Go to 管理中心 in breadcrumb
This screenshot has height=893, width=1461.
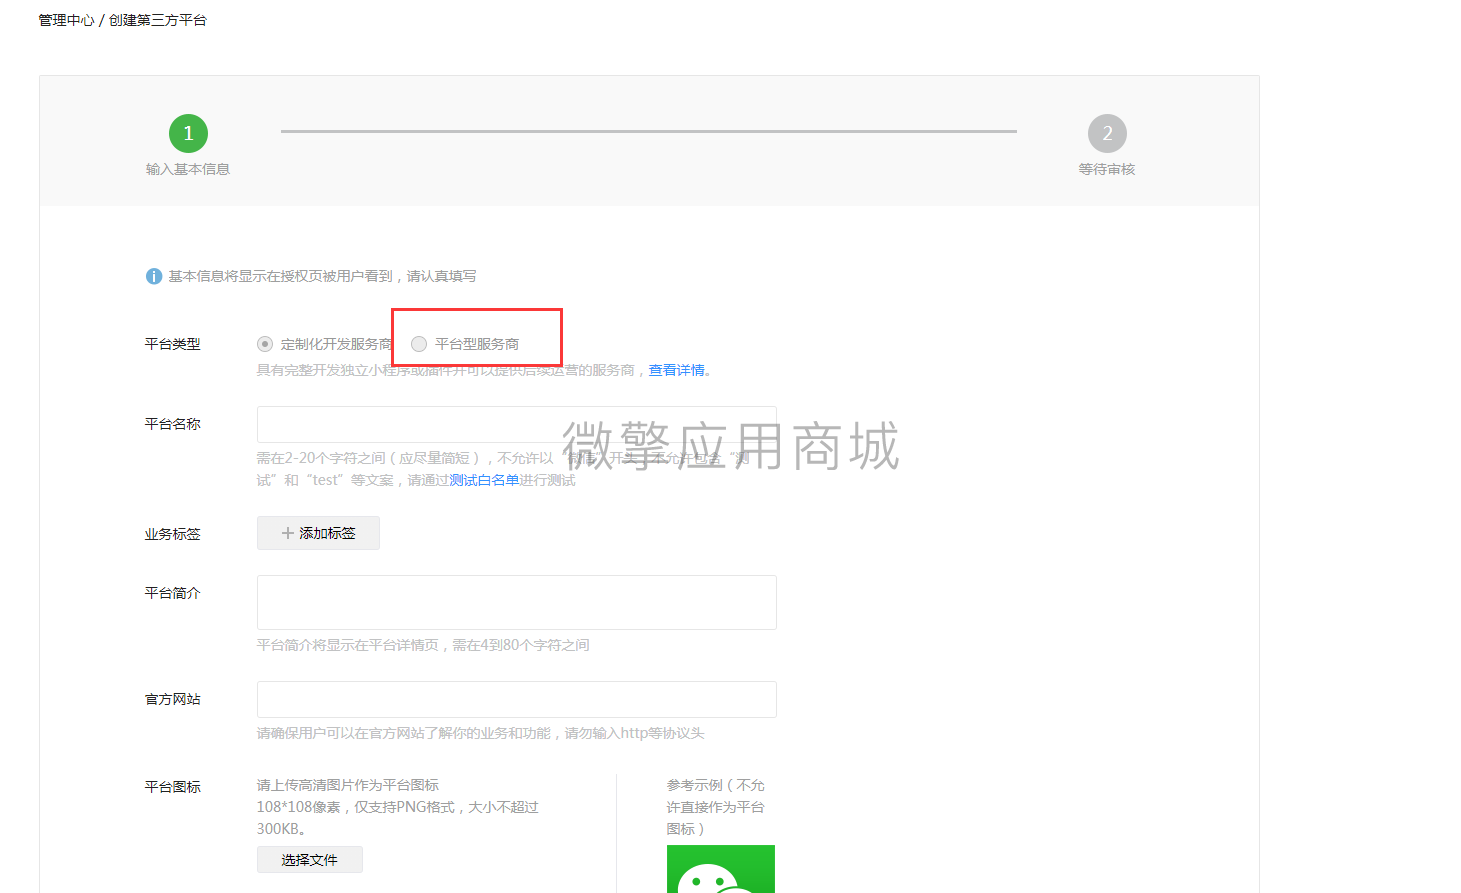tap(66, 20)
